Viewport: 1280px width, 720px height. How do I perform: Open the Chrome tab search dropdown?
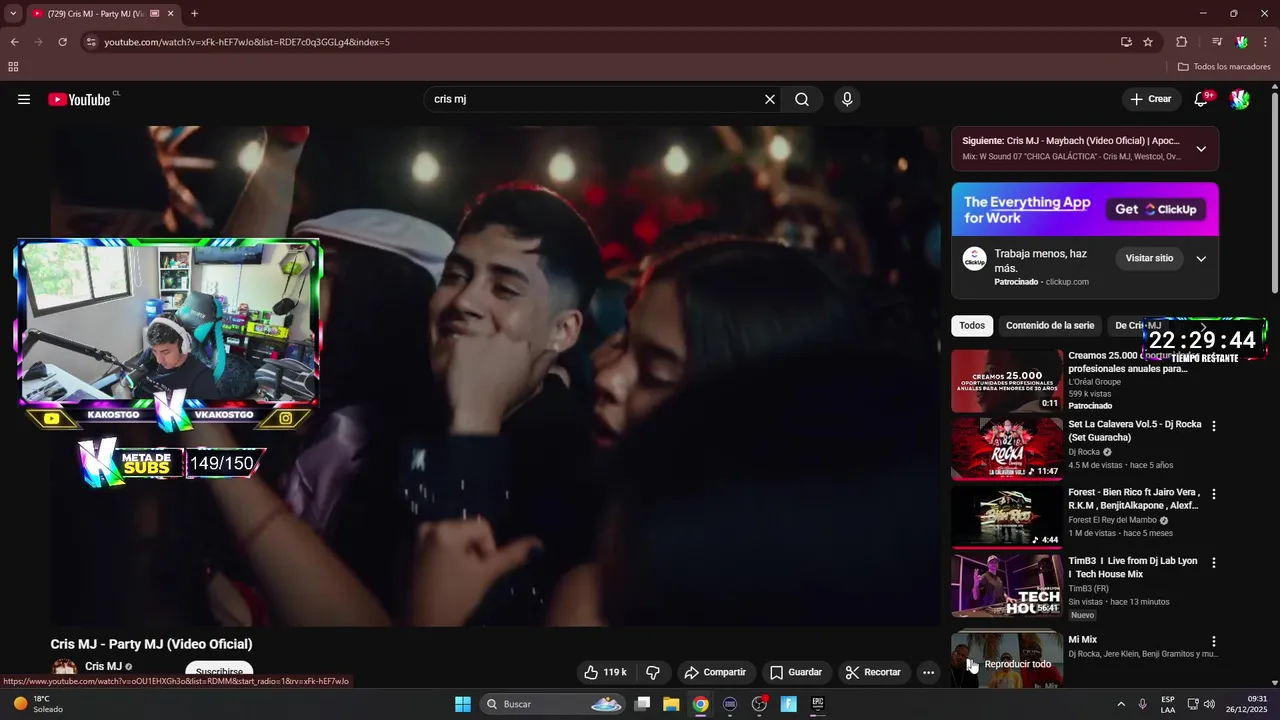(13, 14)
